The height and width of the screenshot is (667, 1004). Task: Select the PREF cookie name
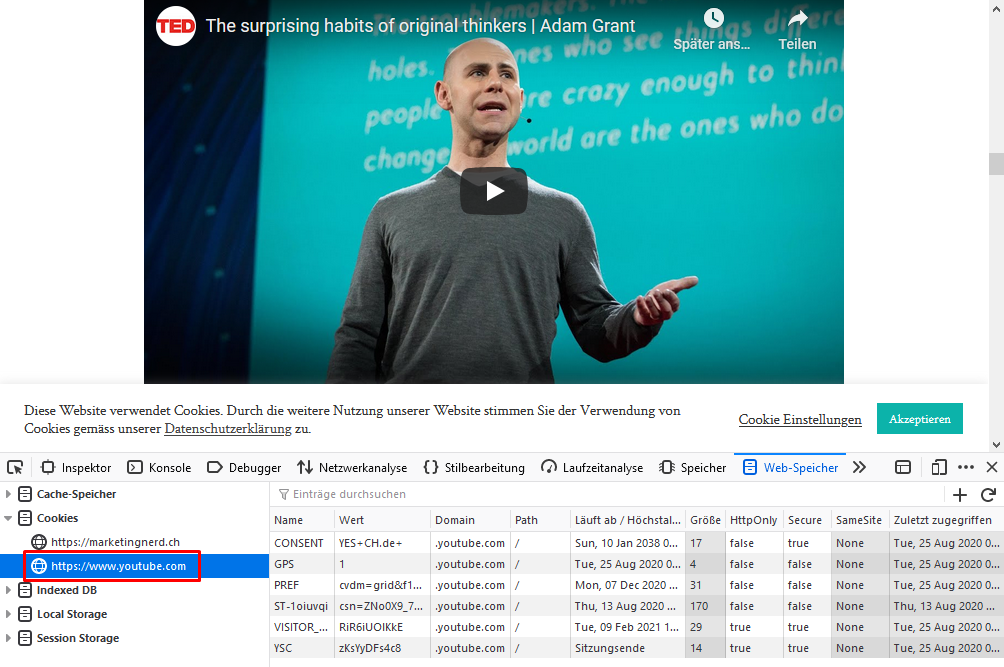[x=286, y=585]
